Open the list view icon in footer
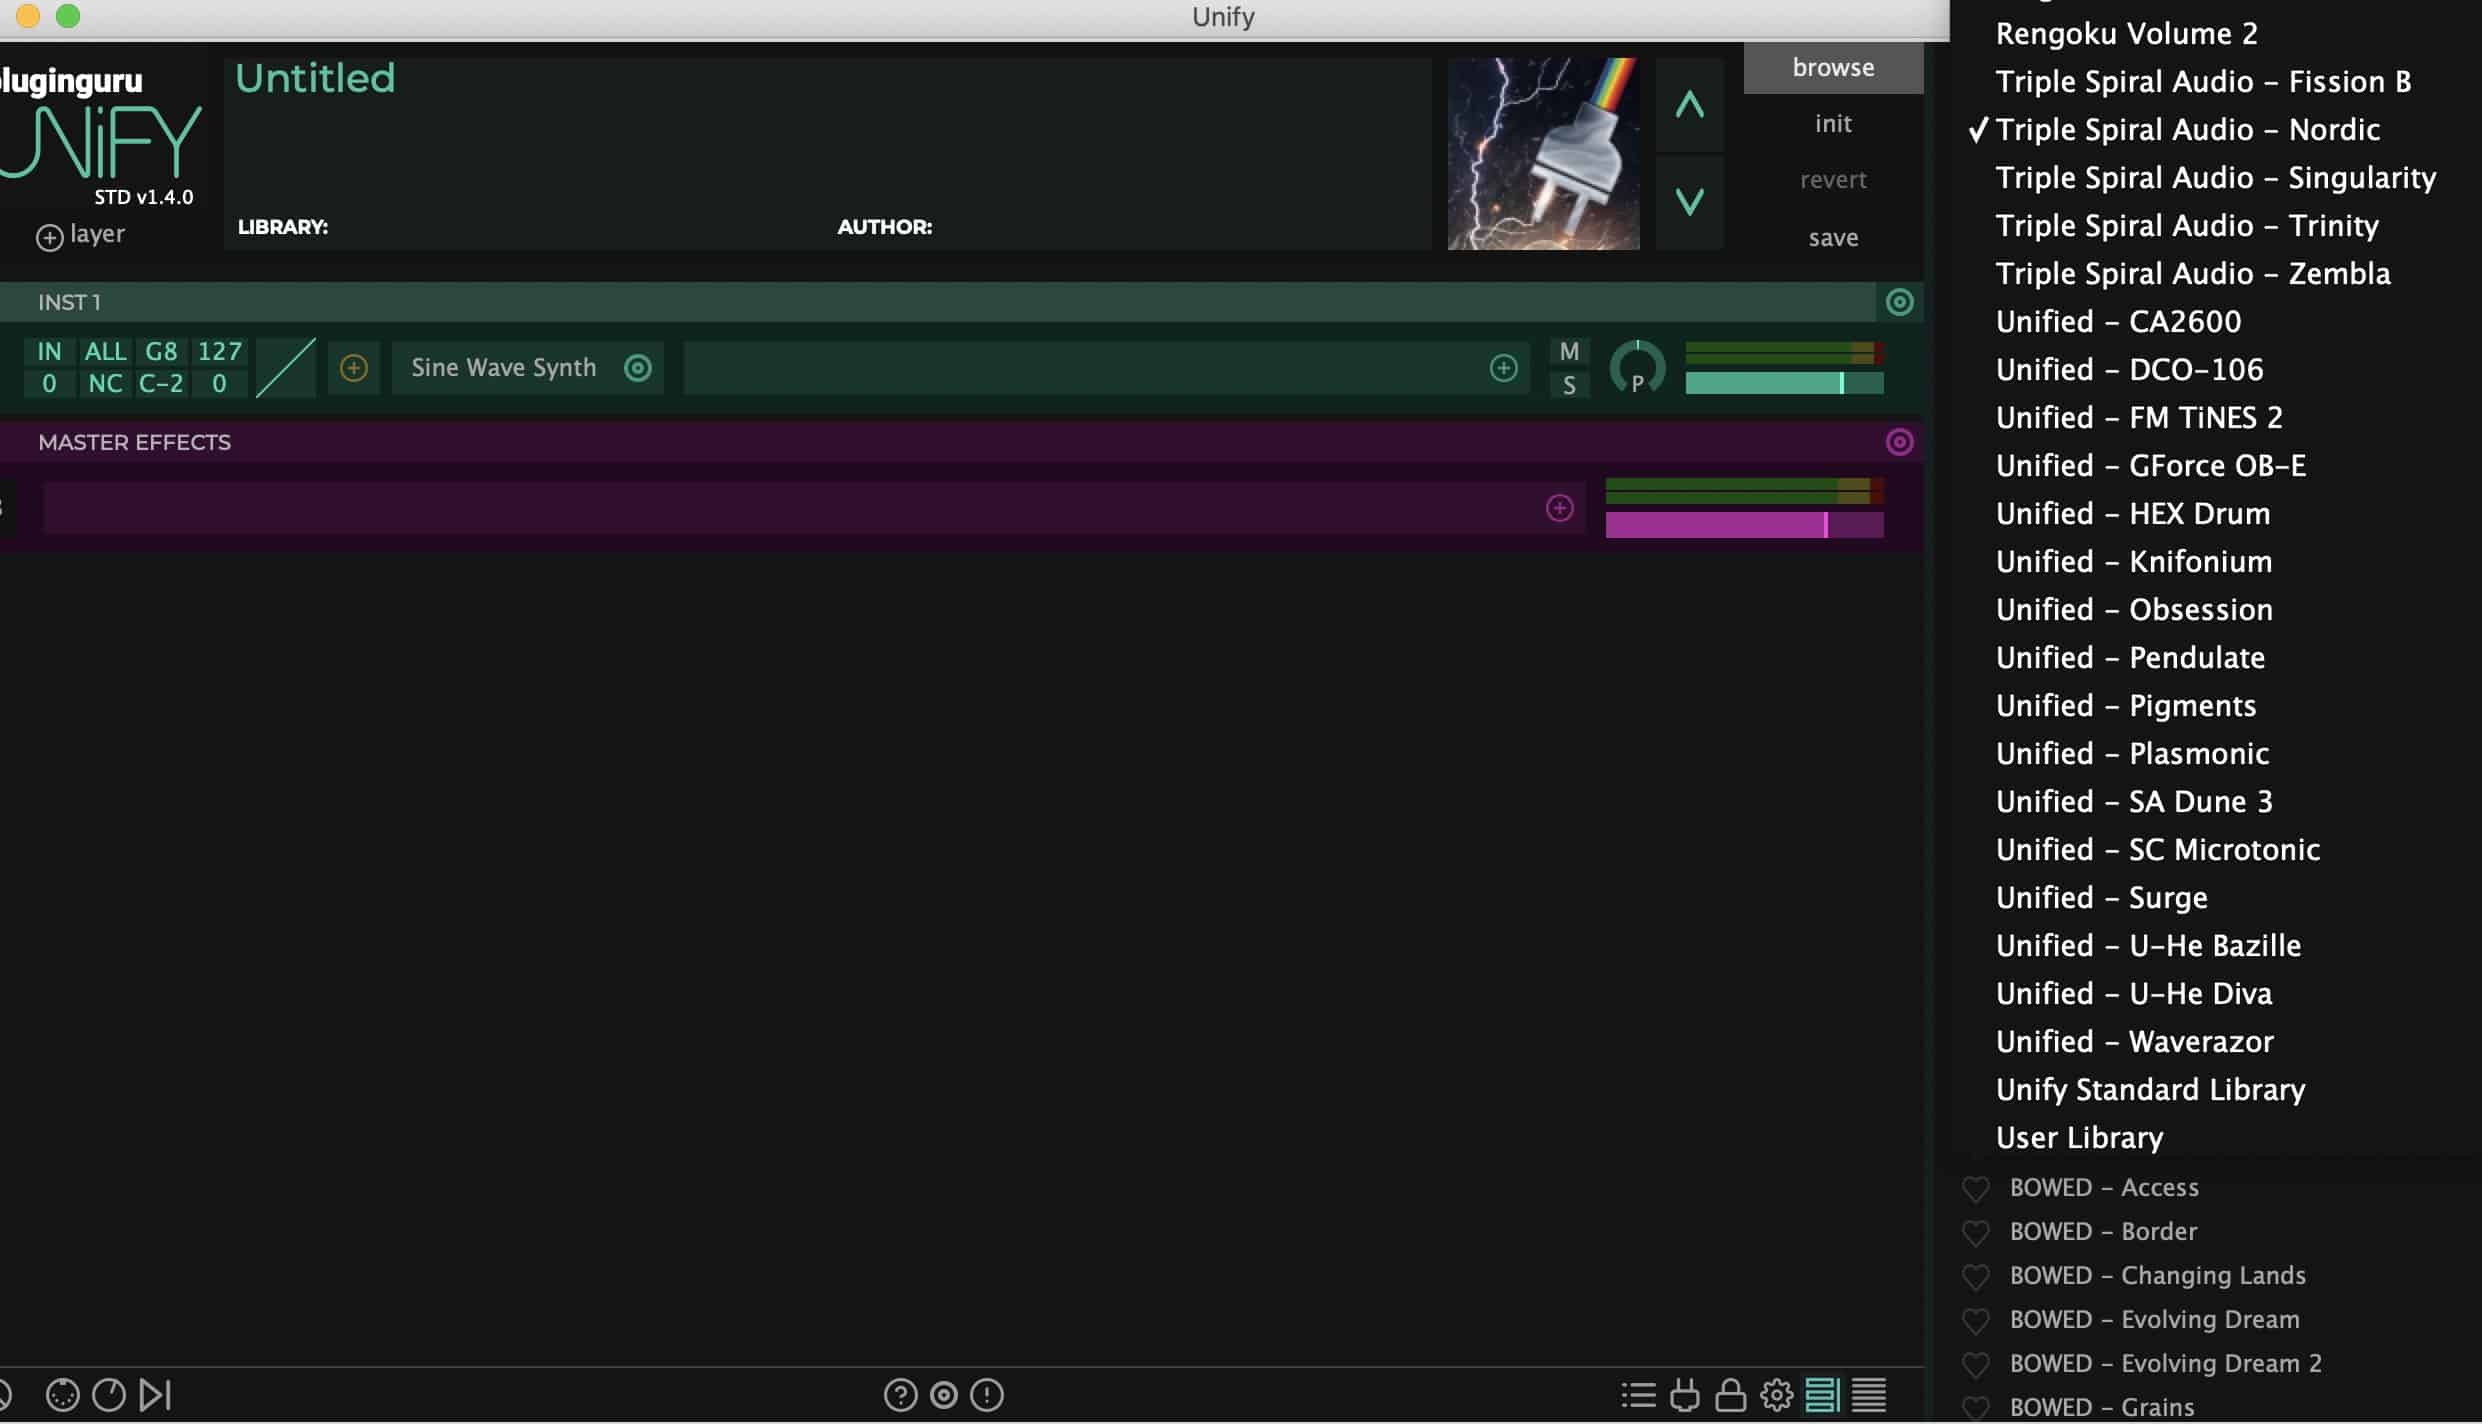2482x1424 pixels. [x=1638, y=1394]
